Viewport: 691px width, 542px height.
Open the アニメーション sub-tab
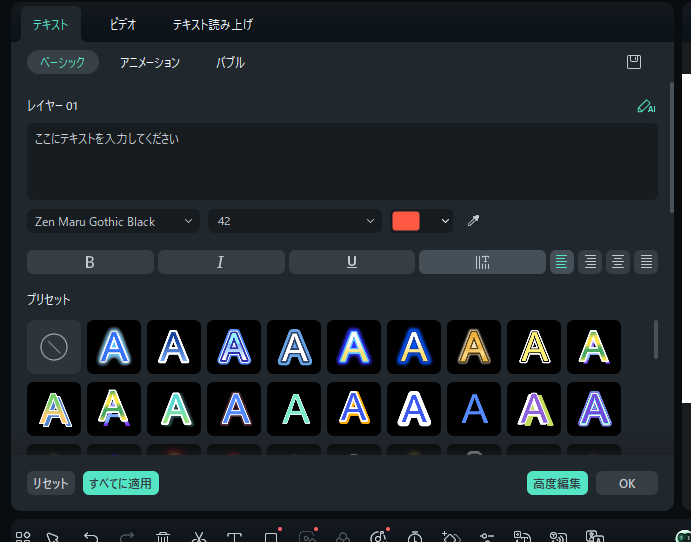[x=150, y=62]
